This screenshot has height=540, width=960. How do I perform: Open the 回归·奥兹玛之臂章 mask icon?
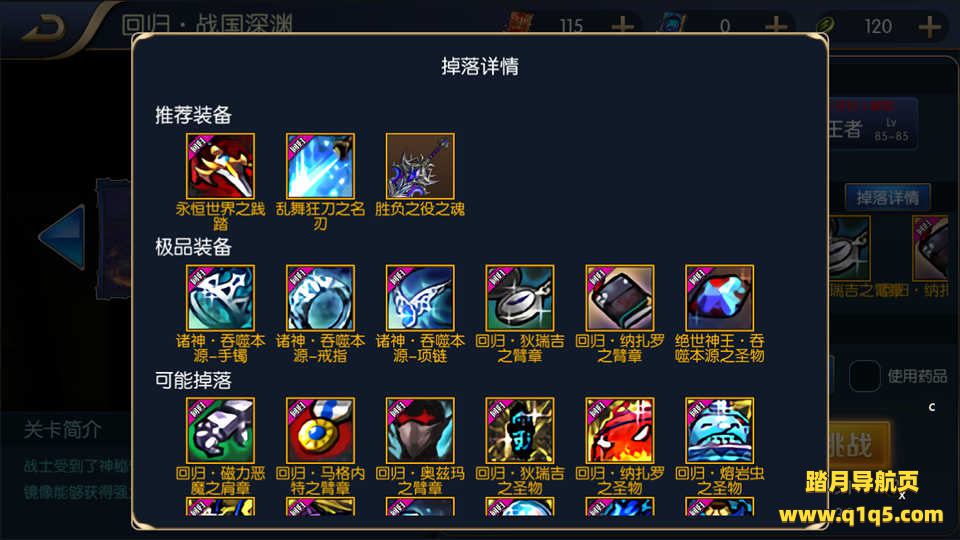(x=420, y=430)
